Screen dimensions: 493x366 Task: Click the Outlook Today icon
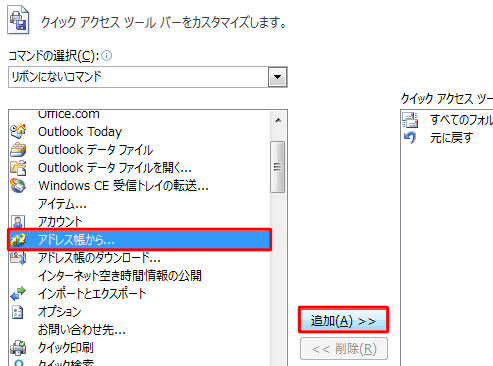coord(18,131)
